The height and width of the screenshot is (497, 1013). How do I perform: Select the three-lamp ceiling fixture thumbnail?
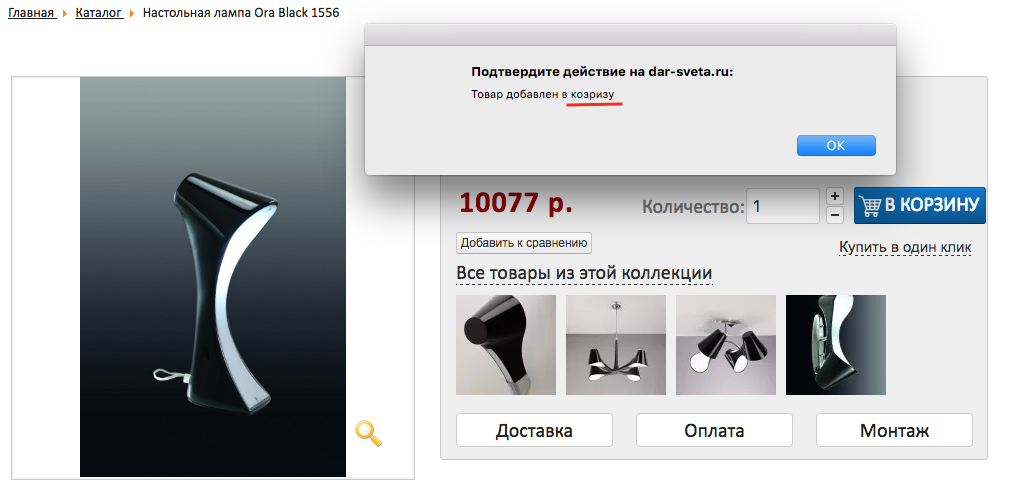pyautogui.click(x=726, y=345)
